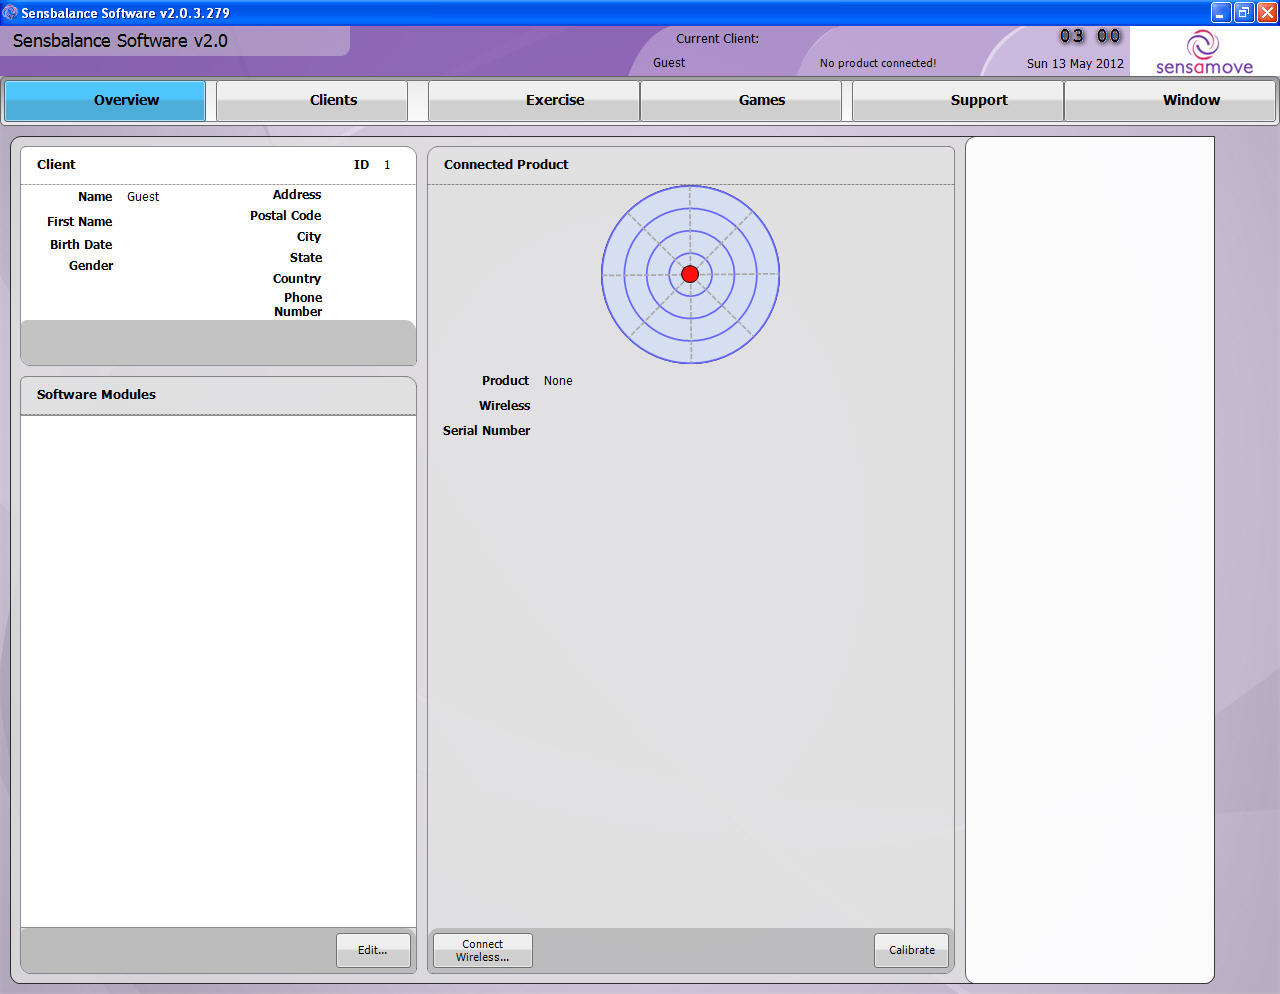Click the 'First Name' label

point(79,222)
